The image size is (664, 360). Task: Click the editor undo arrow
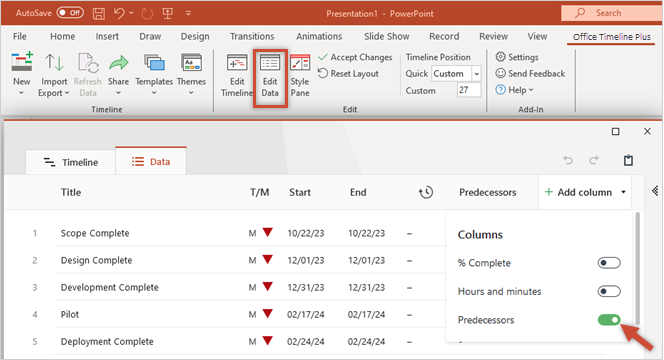[x=568, y=160]
